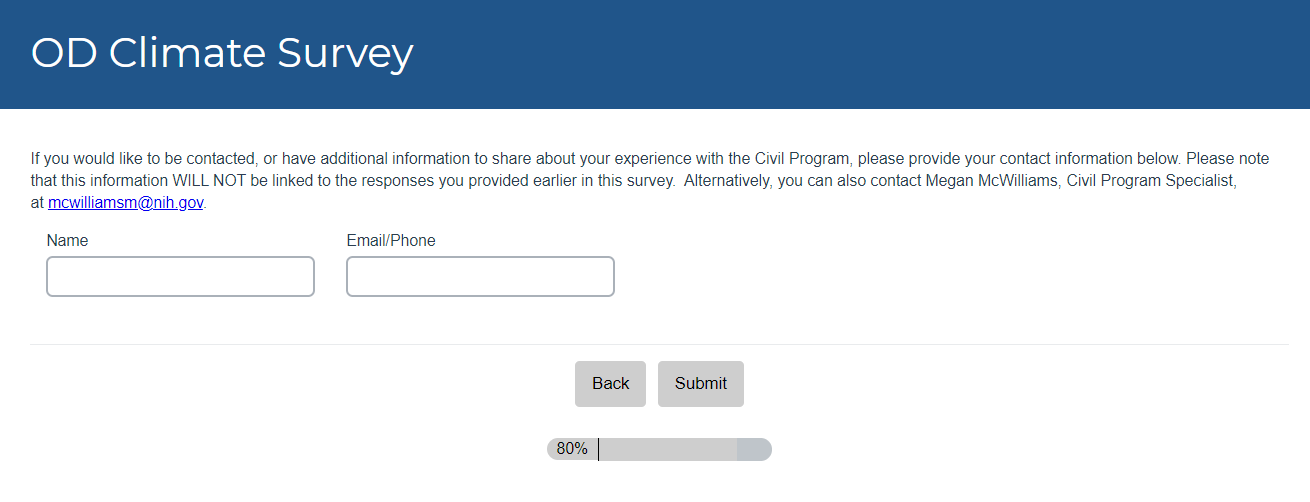Click the light filled section of the progress bar
The height and width of the screenshot is (502, 1310).
point(667,449)
